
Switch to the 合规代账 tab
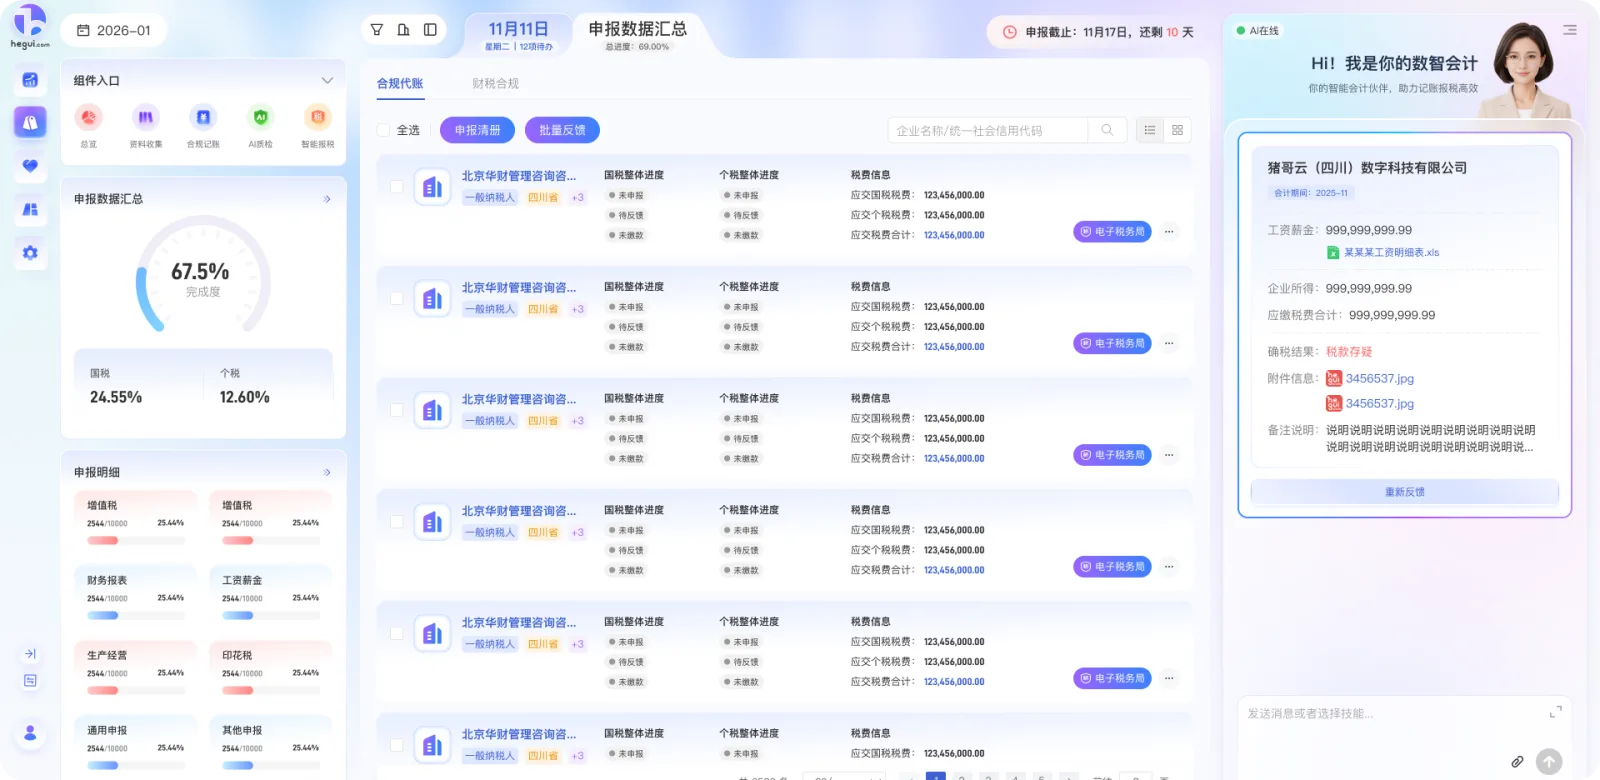[400, 83]
